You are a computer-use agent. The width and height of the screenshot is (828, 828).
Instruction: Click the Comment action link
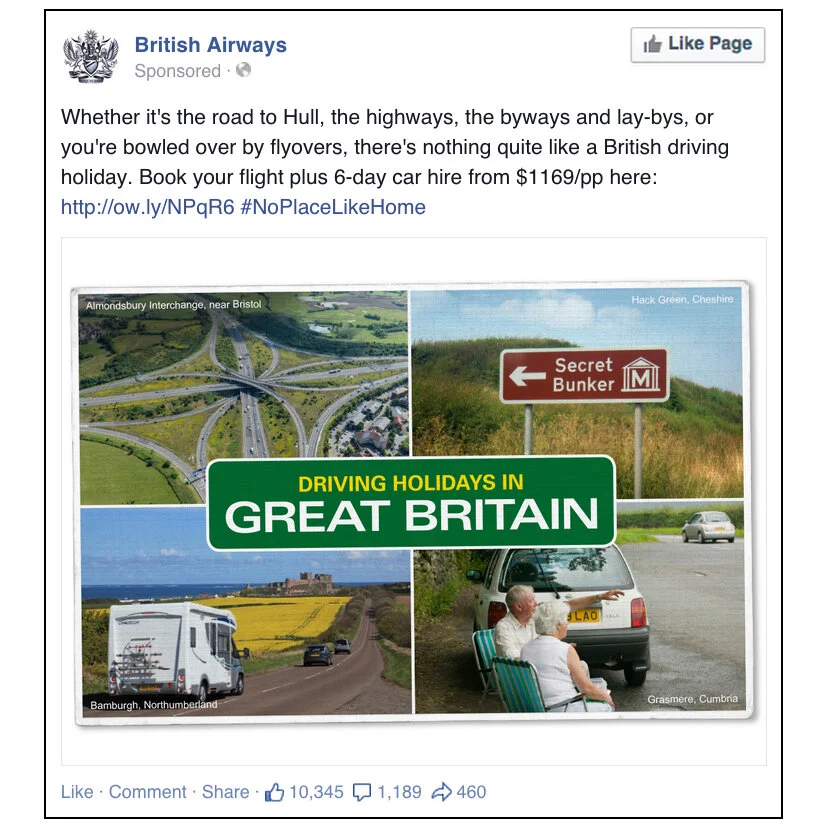coord(148,792)
